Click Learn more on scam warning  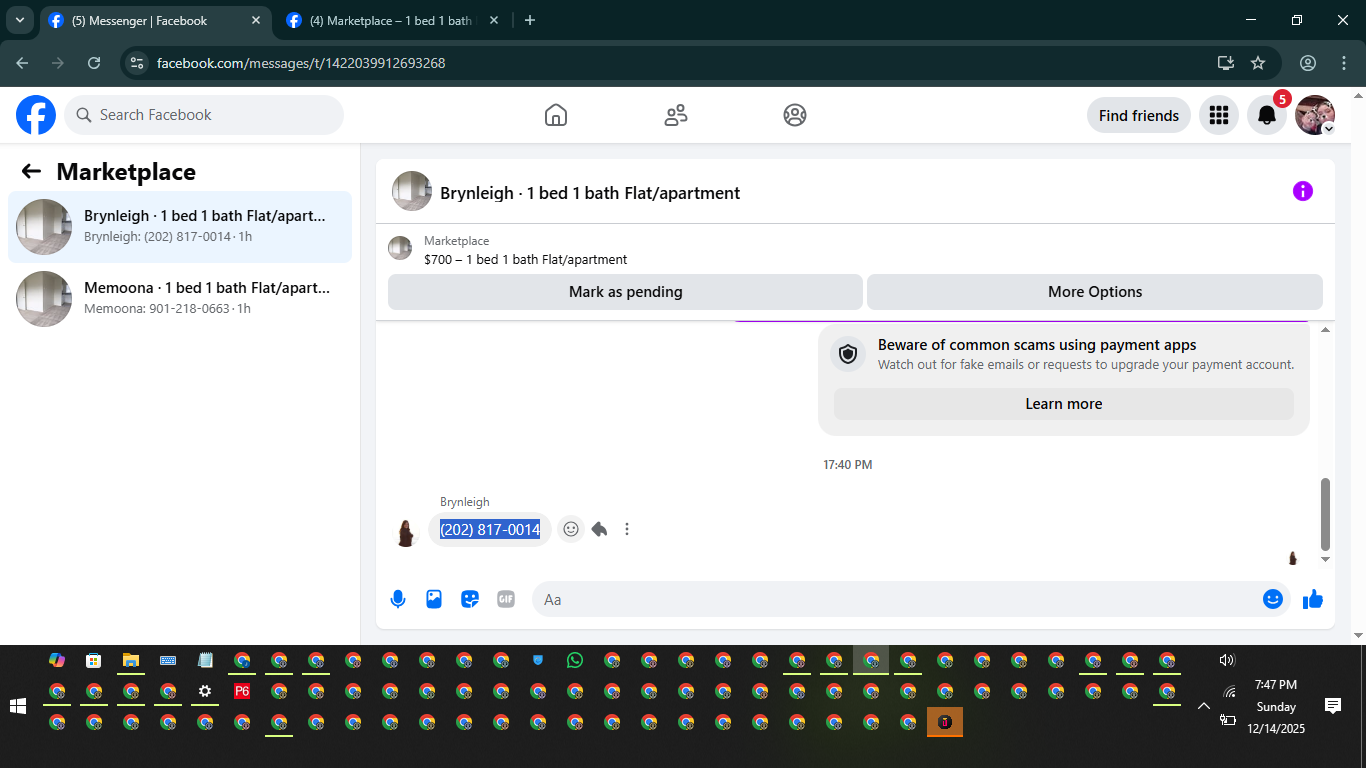tap(1064, 404)
